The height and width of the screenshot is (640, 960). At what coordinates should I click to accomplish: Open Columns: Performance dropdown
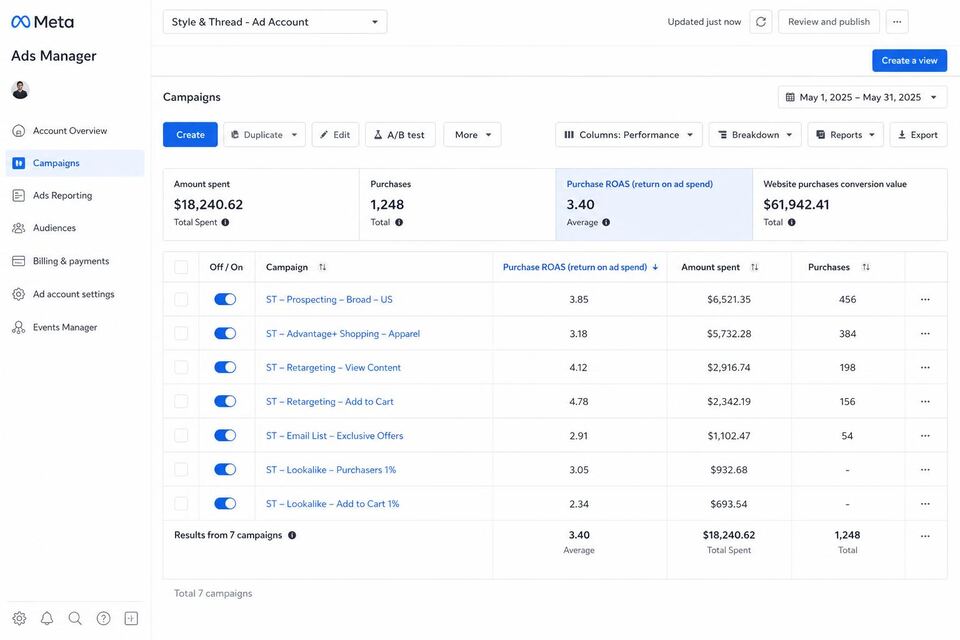point(629,135)
